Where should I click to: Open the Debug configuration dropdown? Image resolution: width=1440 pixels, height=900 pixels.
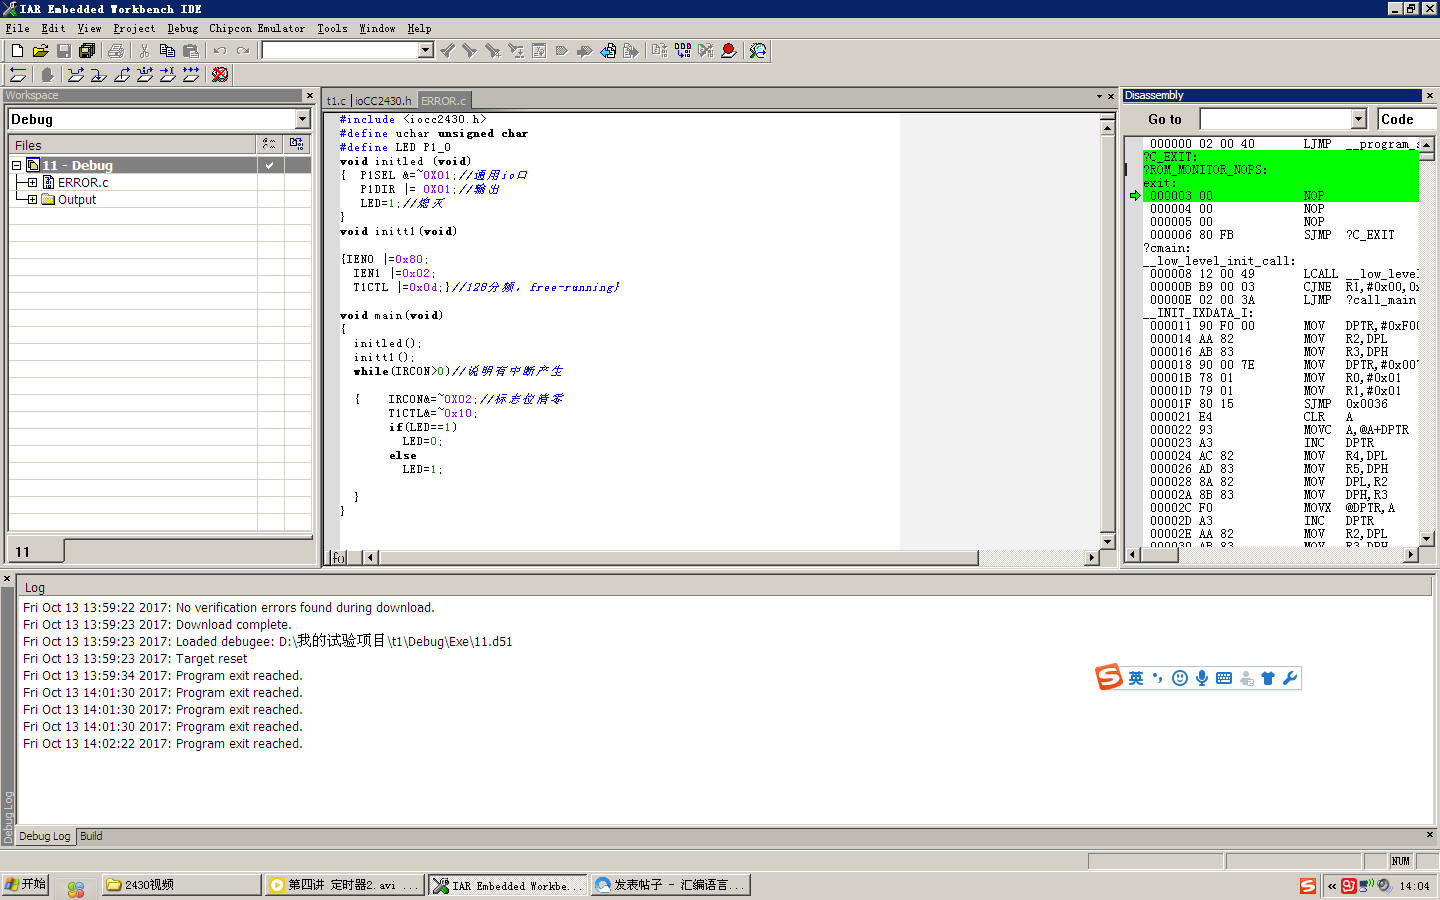302,119
